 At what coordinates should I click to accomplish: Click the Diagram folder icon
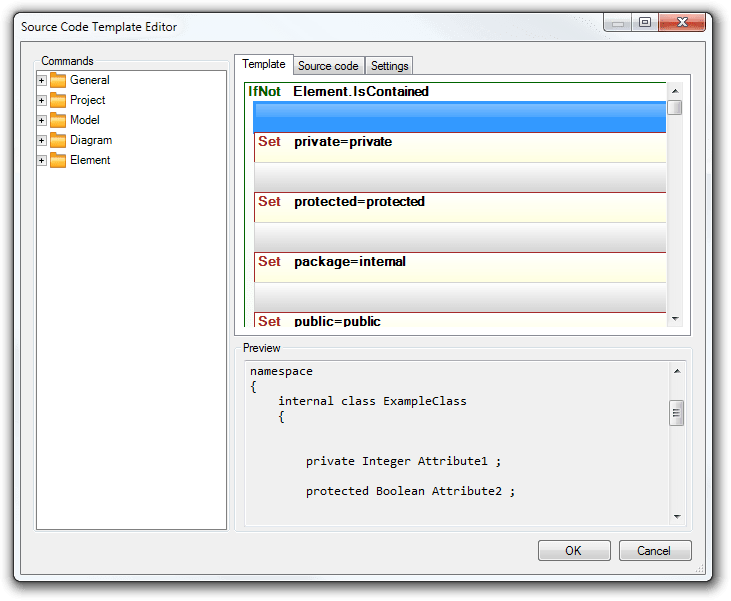click(x=58, y=140)
